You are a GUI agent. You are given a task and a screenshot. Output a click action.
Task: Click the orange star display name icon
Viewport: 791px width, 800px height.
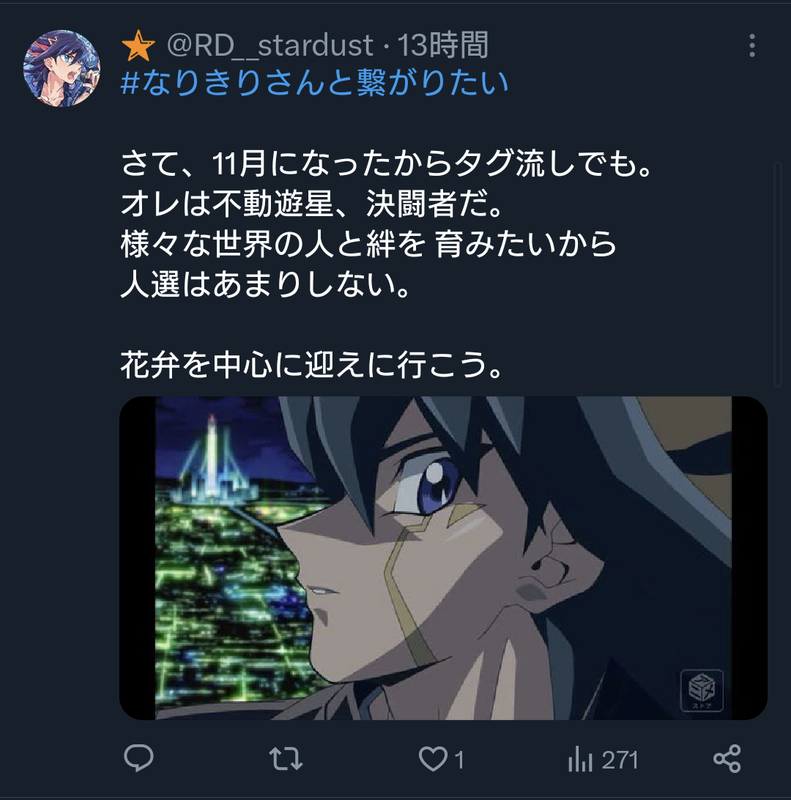138,46
